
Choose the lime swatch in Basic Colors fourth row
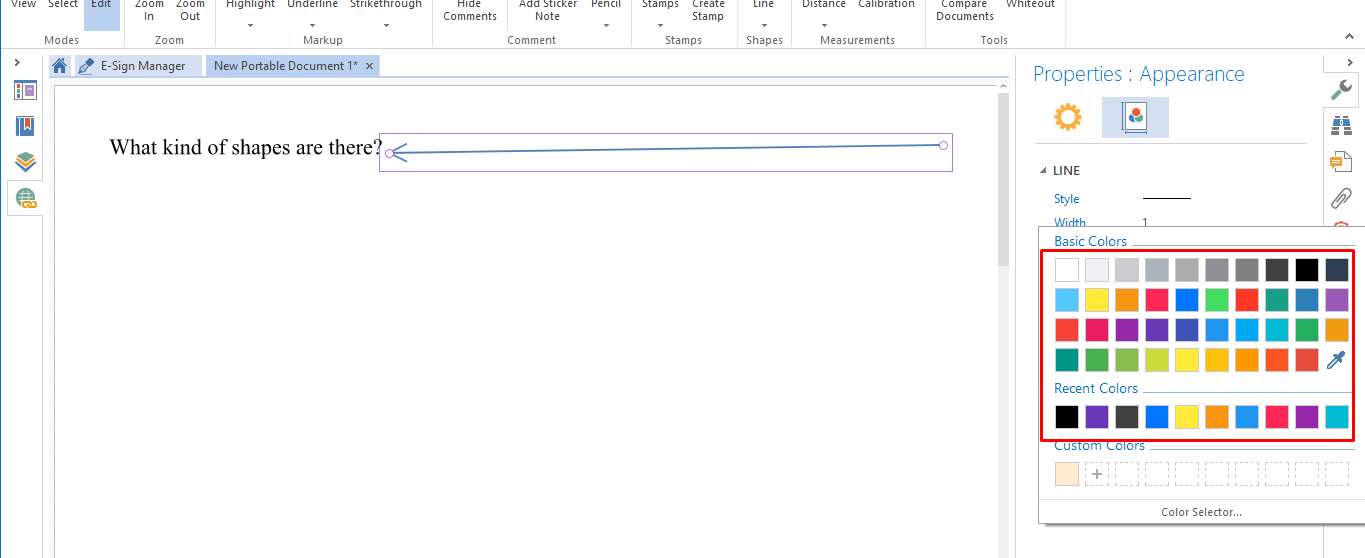[1157, 360]
